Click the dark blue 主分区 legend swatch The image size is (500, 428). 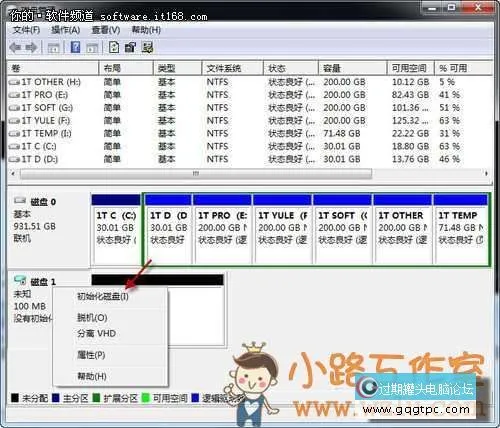[56, 398]
